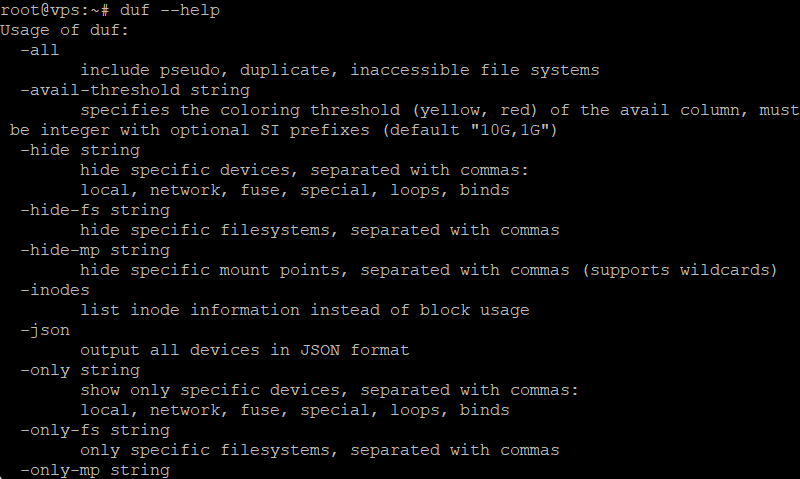The height and width of the screenshot is (479, 800).
Task: Click the root@vps shell prompt
Action: point(55,10)
